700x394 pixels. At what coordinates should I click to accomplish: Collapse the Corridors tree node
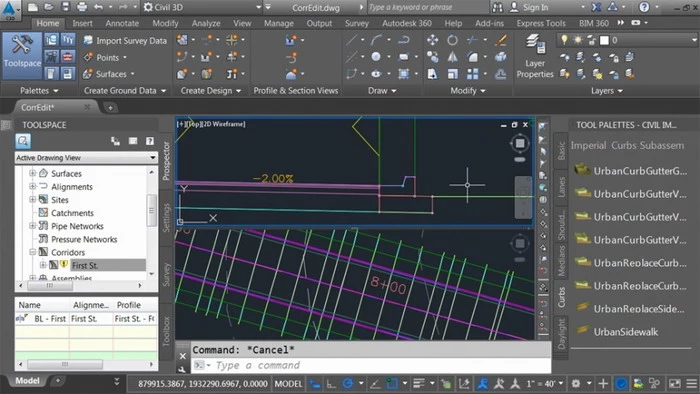pos(32,252)
